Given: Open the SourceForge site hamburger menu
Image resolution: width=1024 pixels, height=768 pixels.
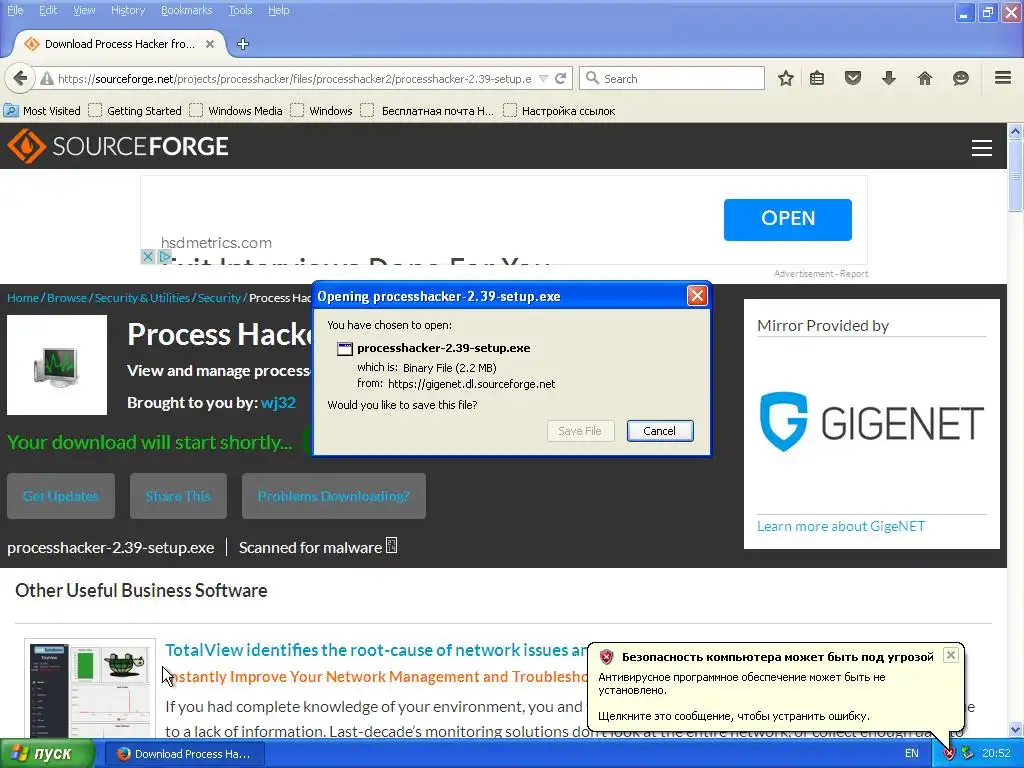Looking at the screenshot, I should click(982, 148).
